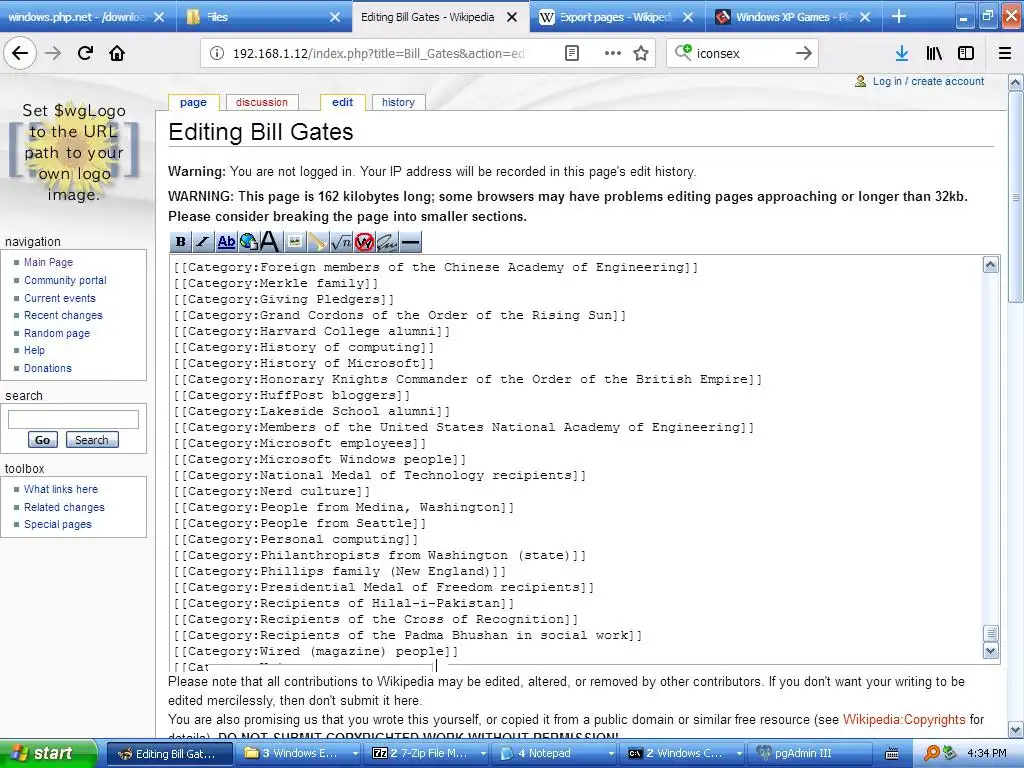
Task: Open page actions three-dot menu
Action: (x=613, y=53)
